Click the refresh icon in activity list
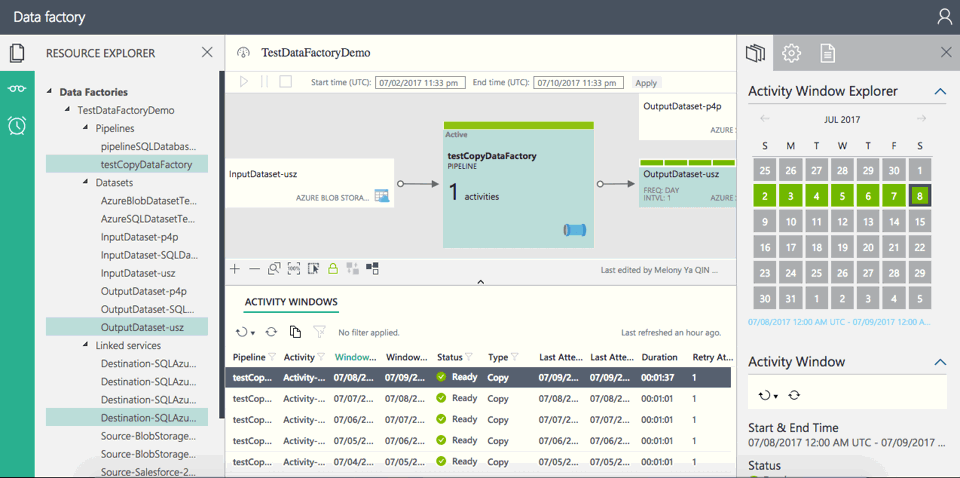 [x=271, y=332]
